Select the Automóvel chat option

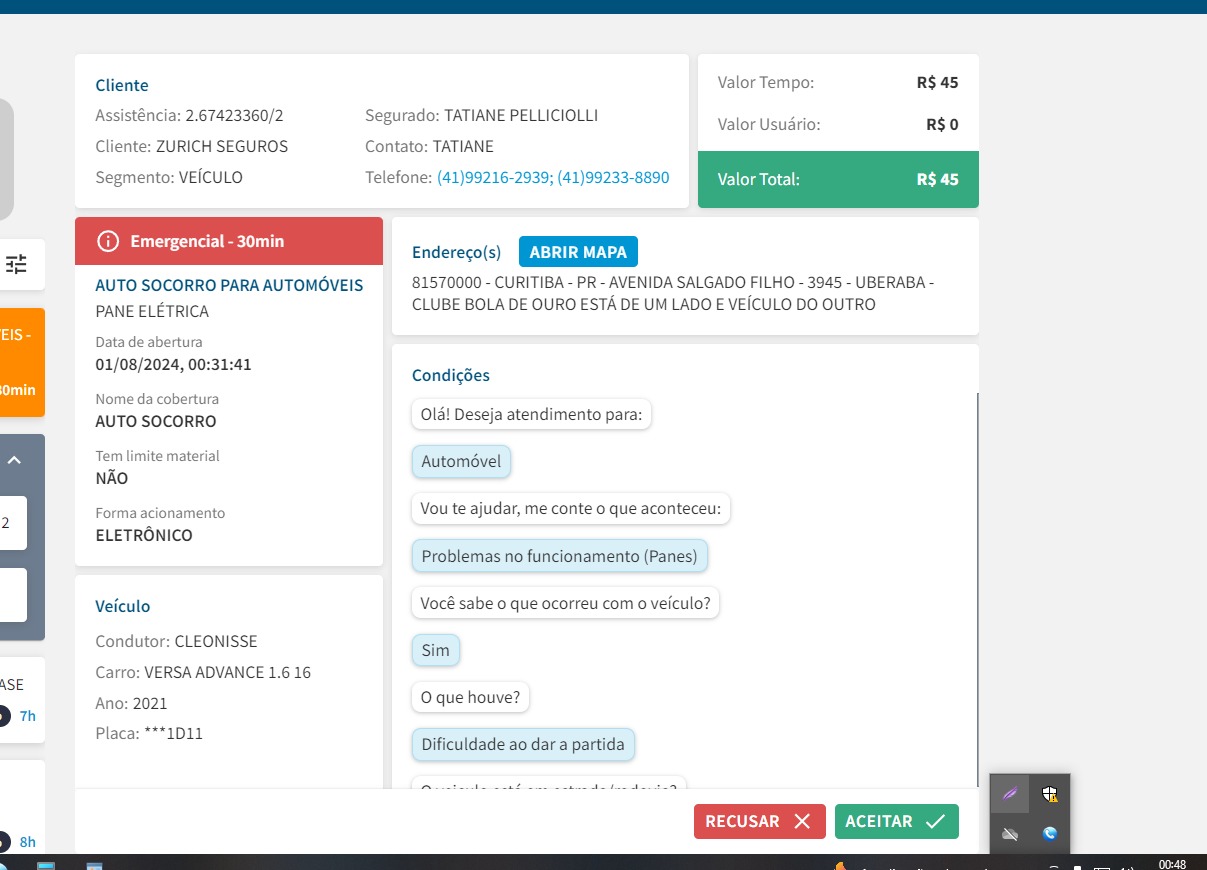[461, 462]
